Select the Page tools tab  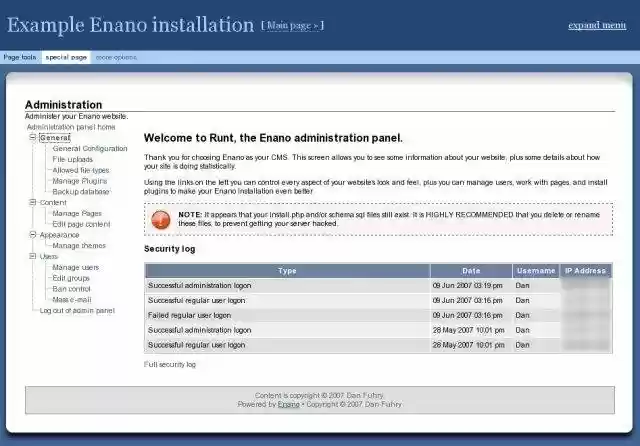click(20, 58)
